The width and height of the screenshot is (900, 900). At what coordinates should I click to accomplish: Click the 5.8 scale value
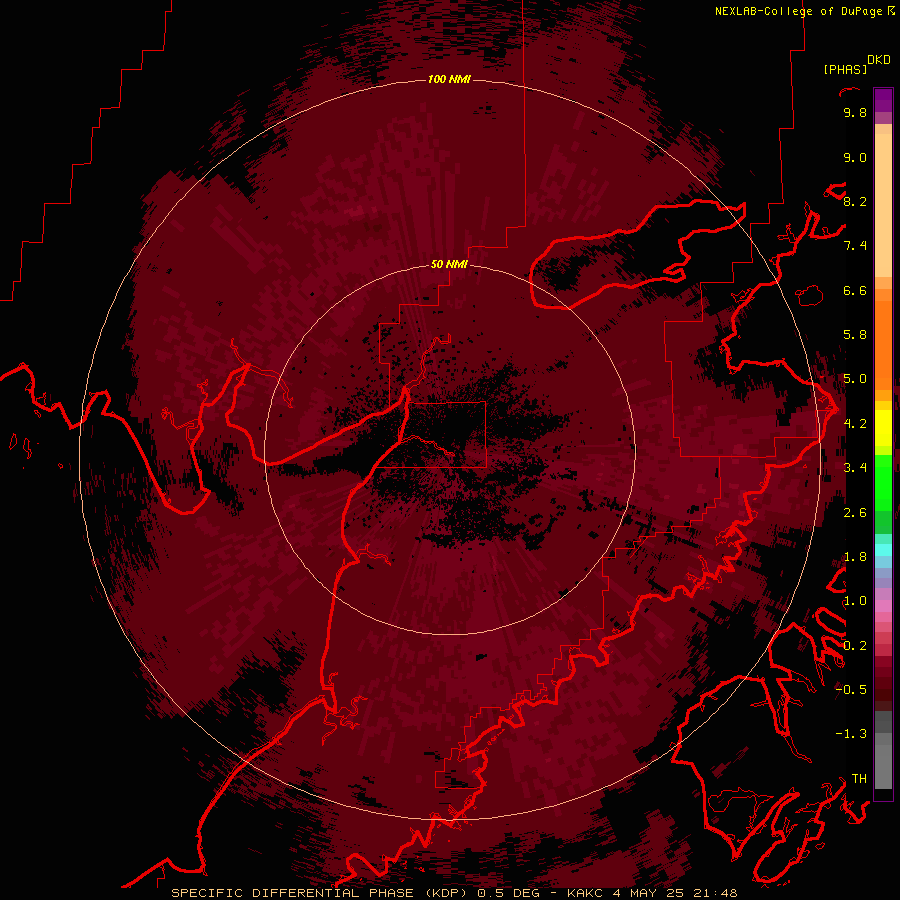[855, 335]
